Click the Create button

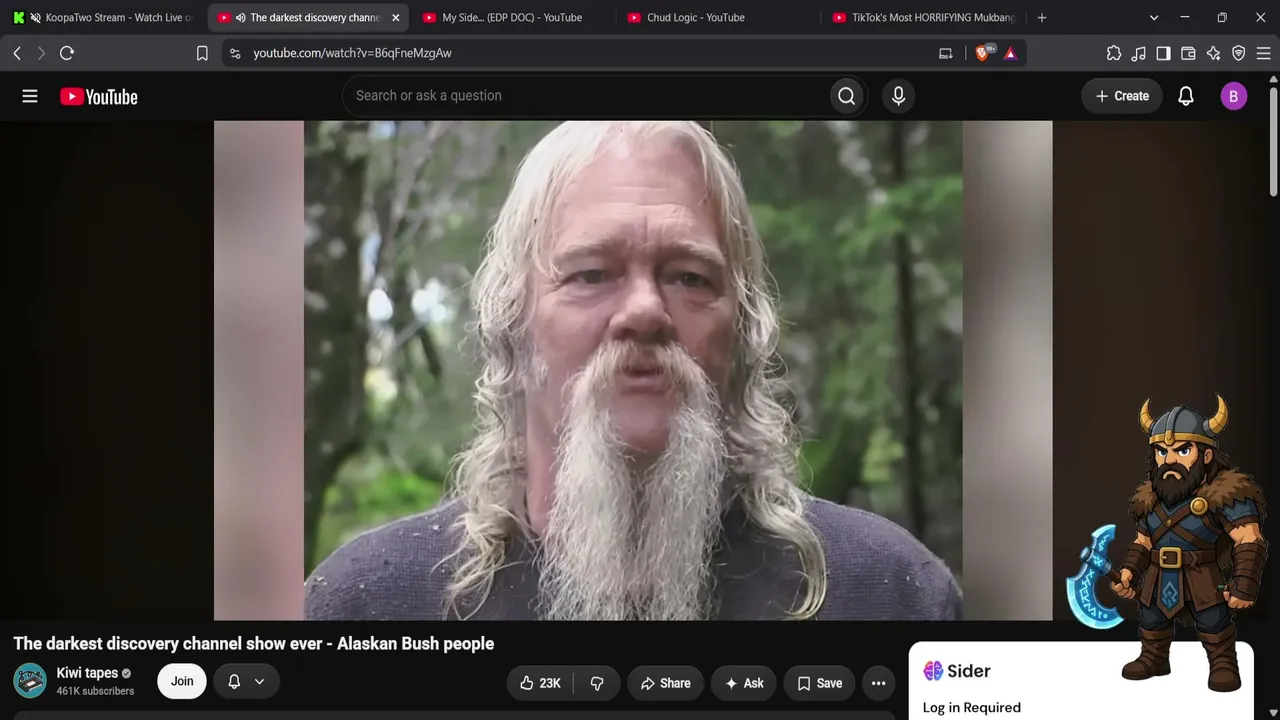[1122, 96]
